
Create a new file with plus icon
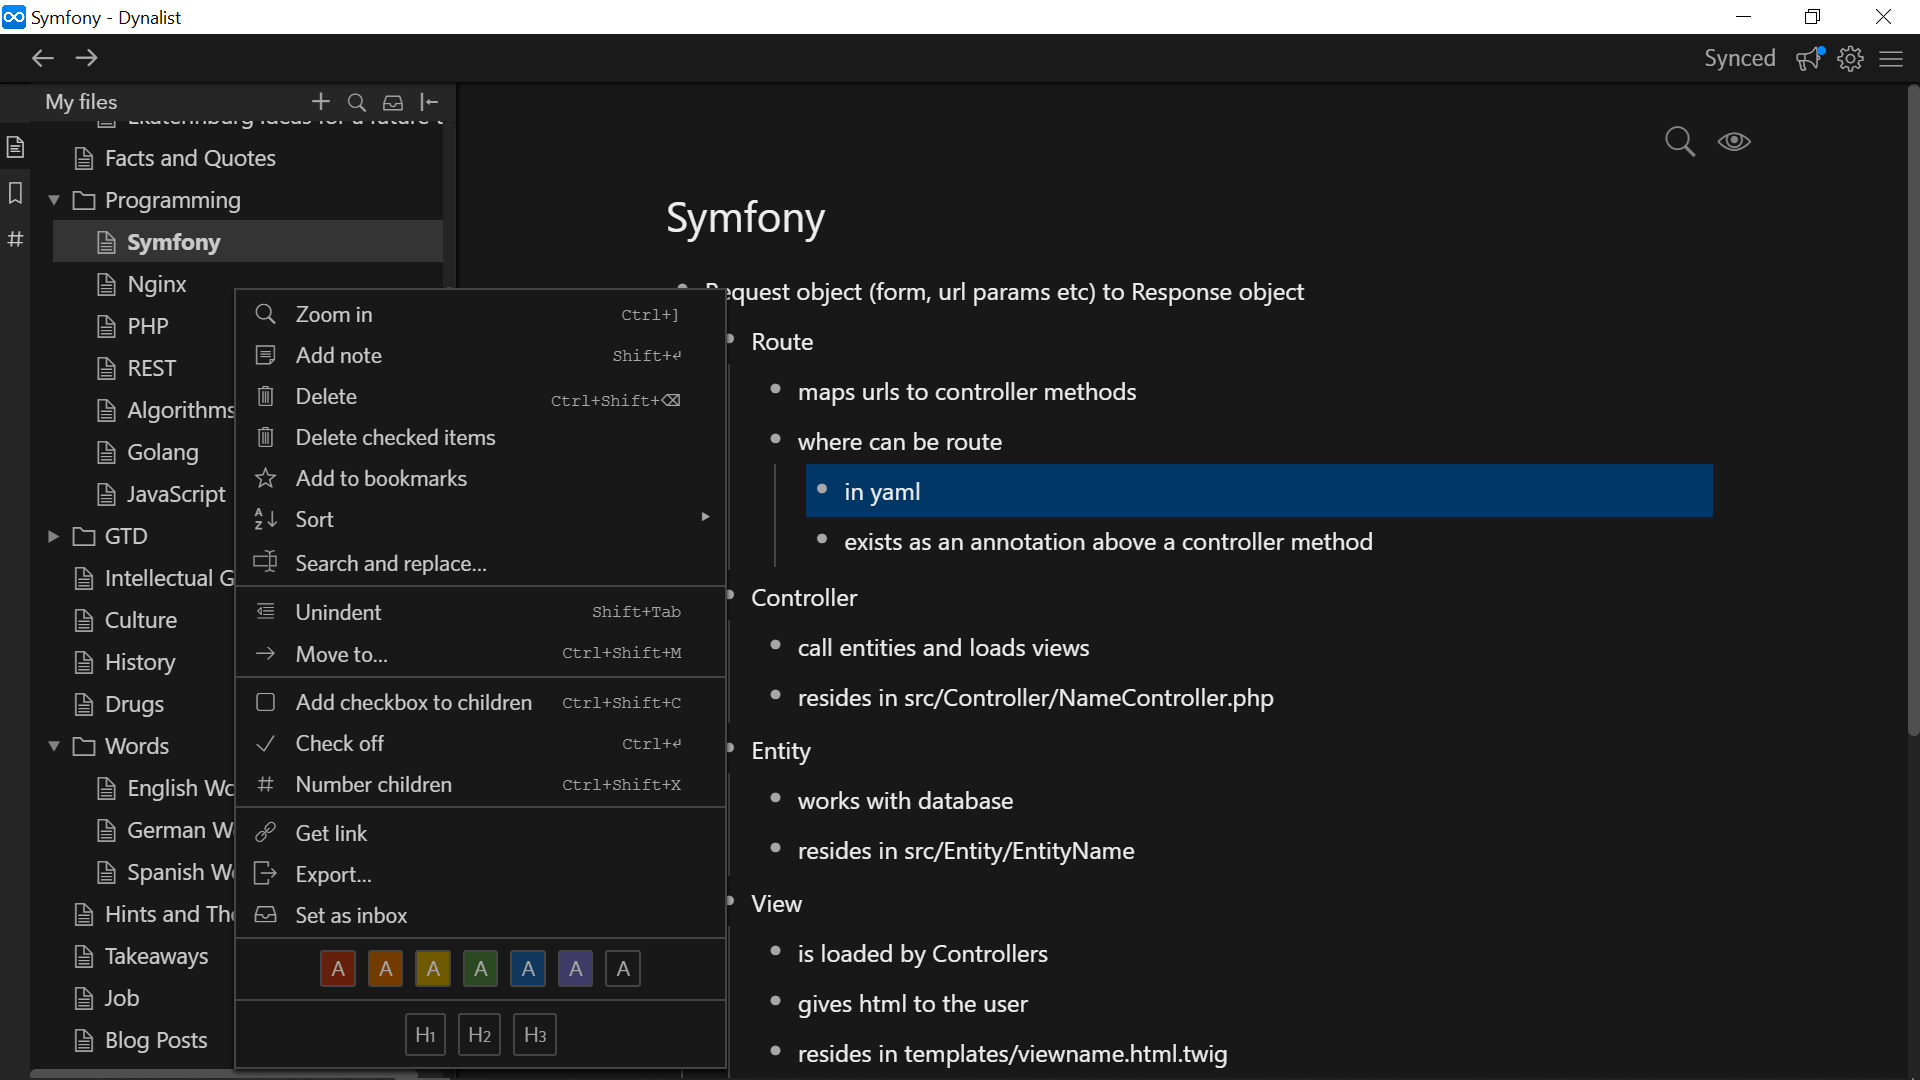coord(321,102)
